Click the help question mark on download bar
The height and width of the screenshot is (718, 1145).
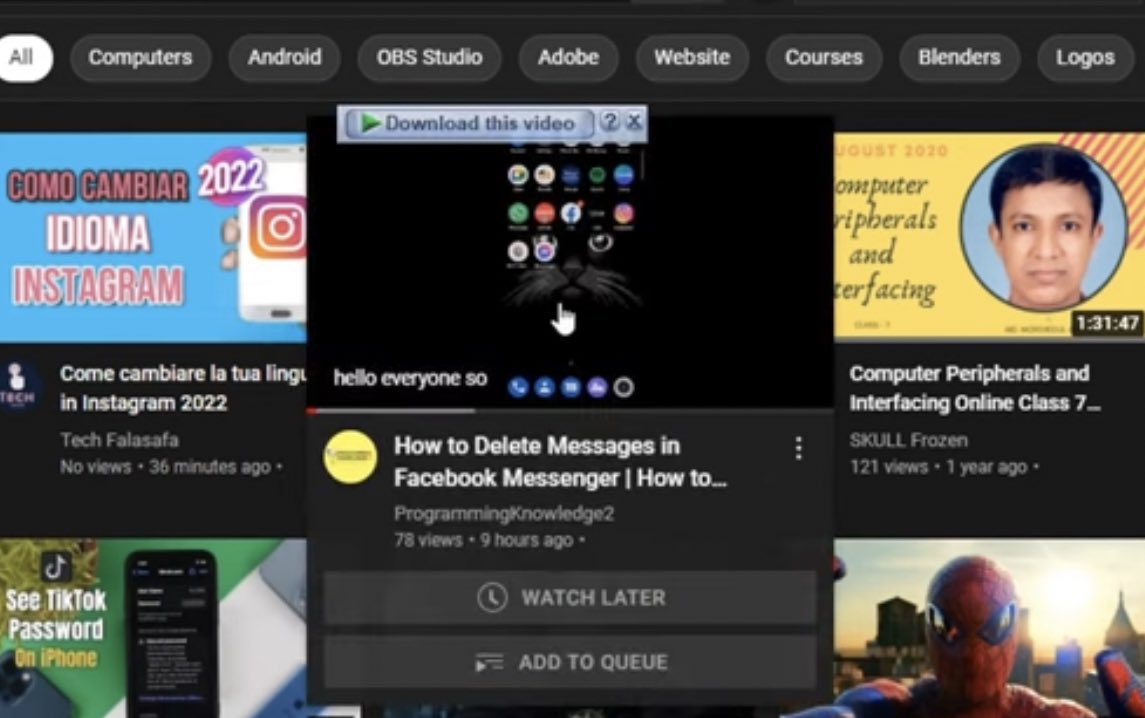point(610,121)
